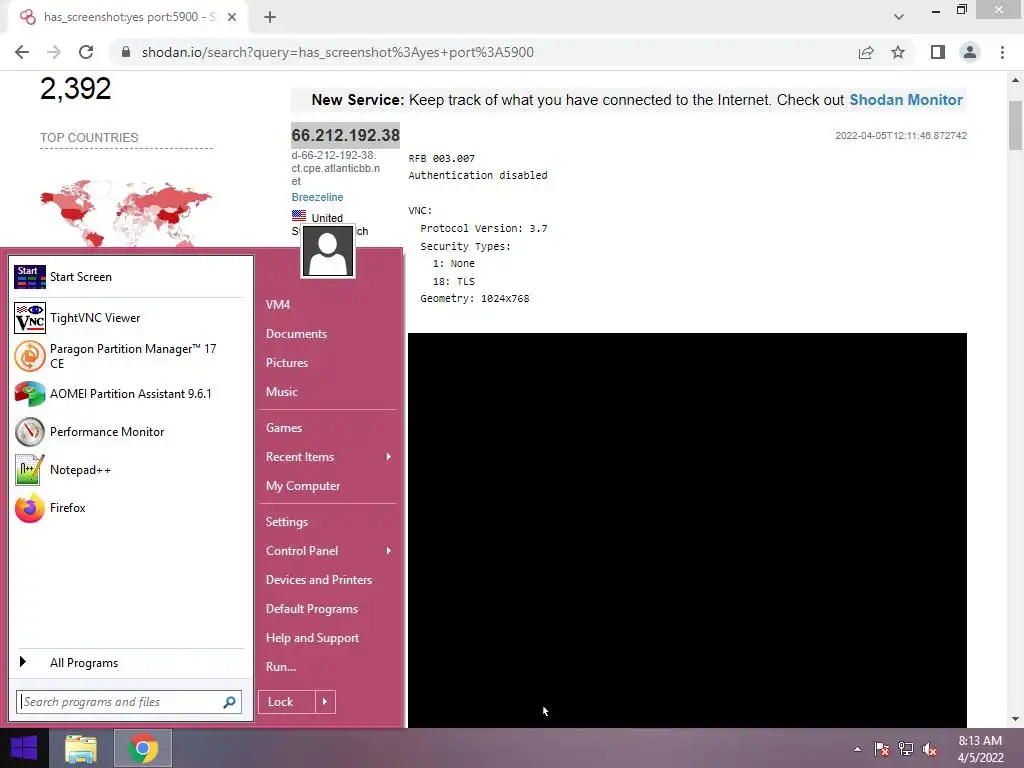Click the United States country link
The width and height of the screenshot is (1024, 768).
point(327,218)
